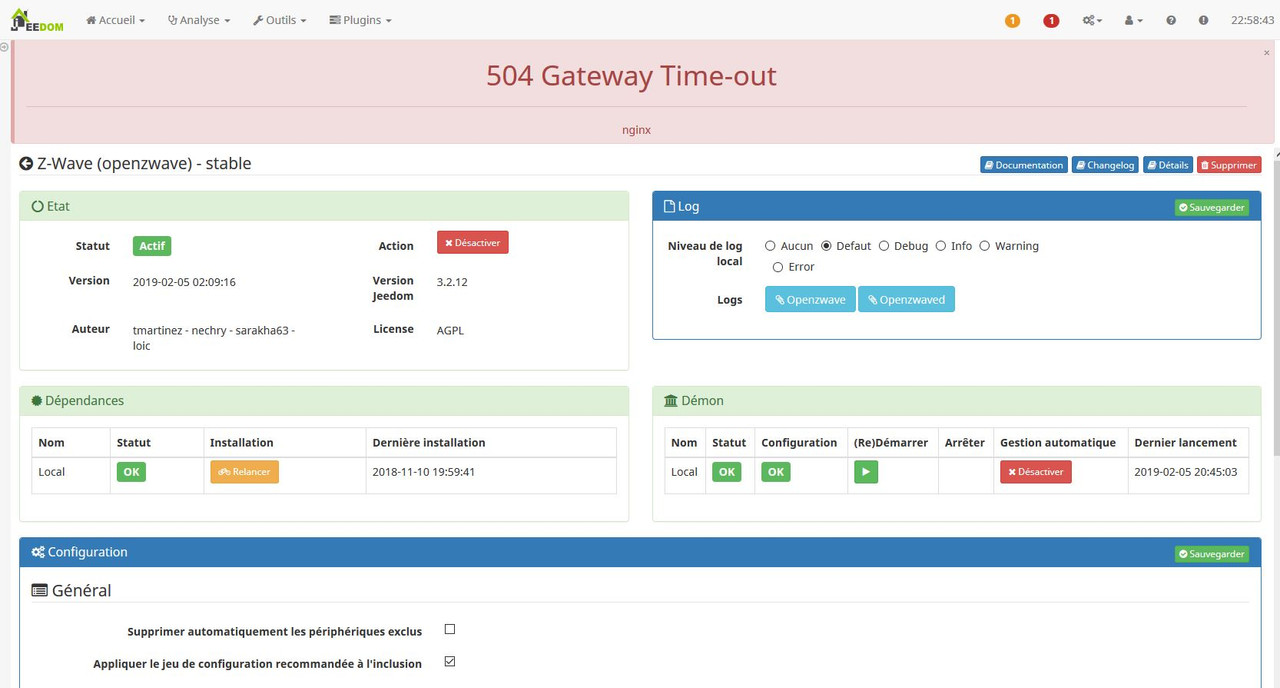The image size is (1280, 688).
Task: Open the Analyse menu
Action: 199,20
